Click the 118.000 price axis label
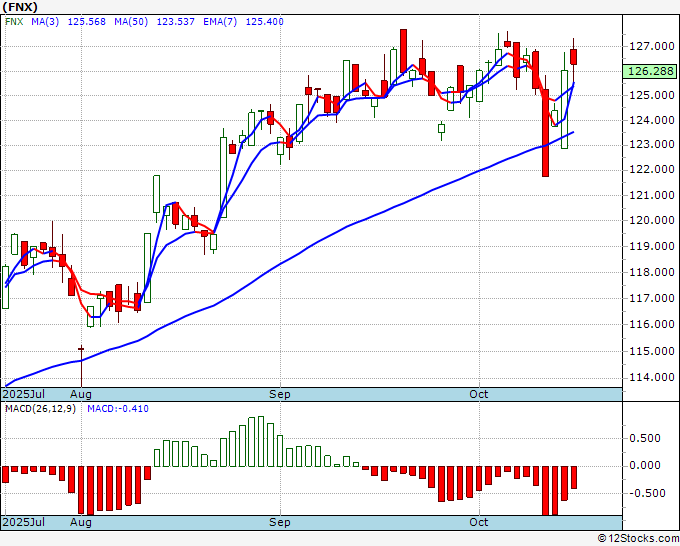 click(652, 272)
